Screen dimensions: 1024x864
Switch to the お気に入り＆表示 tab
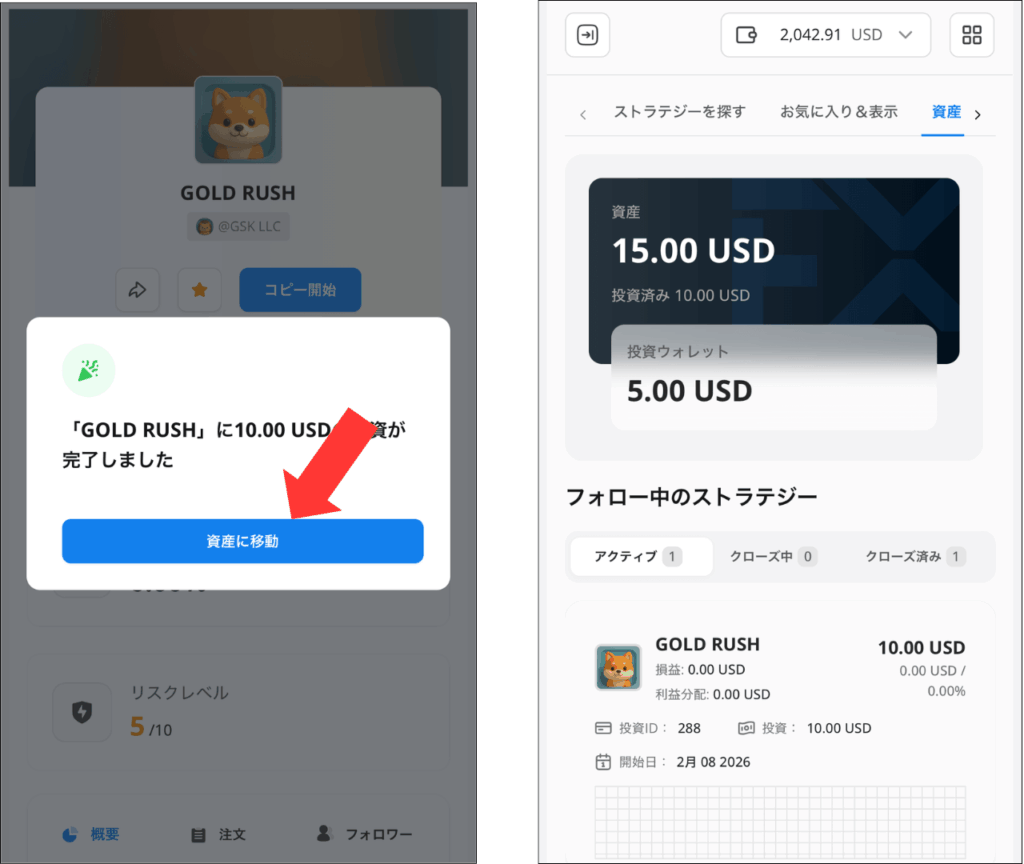tap(839, 112)
